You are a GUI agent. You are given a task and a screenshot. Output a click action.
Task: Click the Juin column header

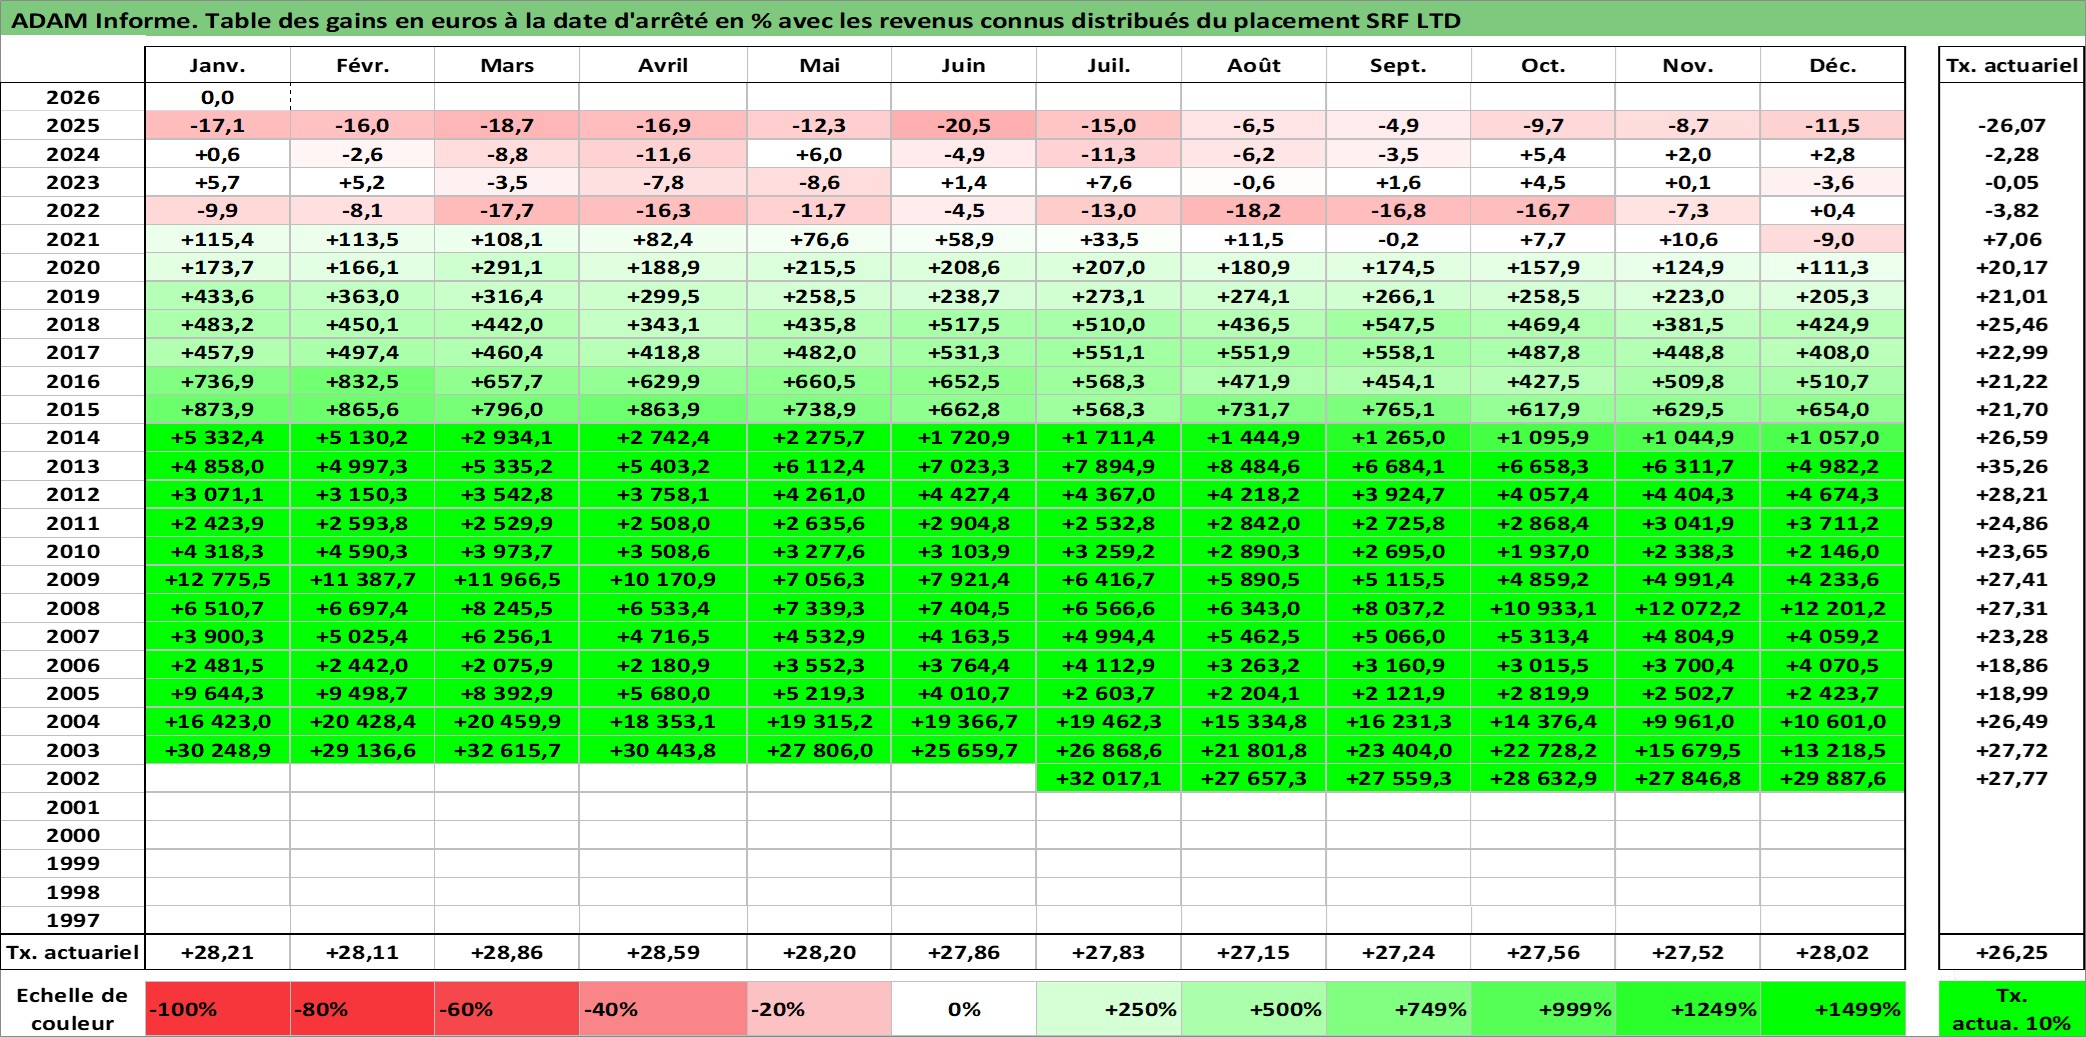(x=963, y=65)
